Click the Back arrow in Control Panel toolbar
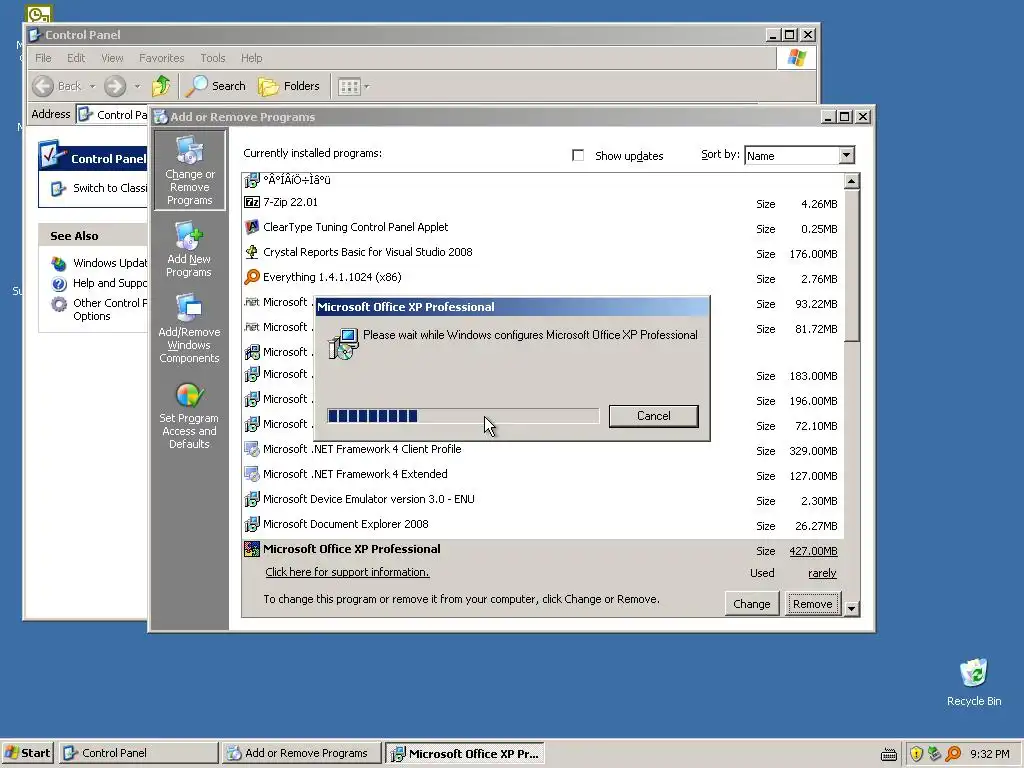 (43, 86)
